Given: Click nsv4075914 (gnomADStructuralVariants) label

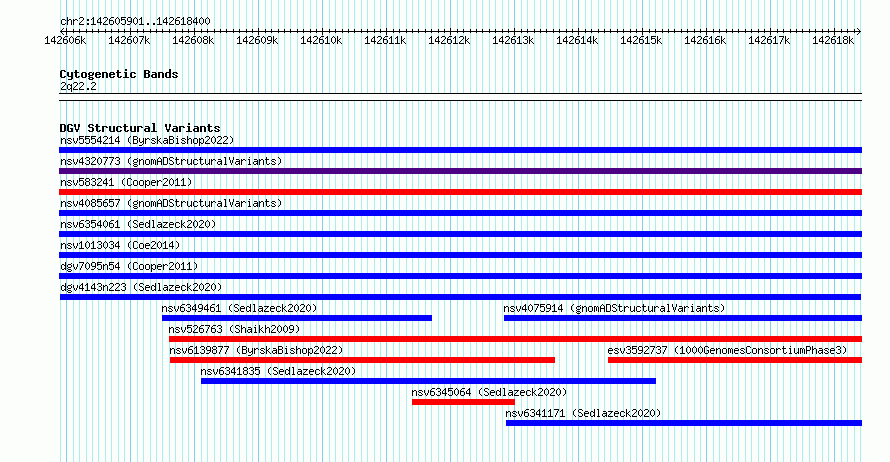Looking at the screenshot, I should (x=614, y=308).
